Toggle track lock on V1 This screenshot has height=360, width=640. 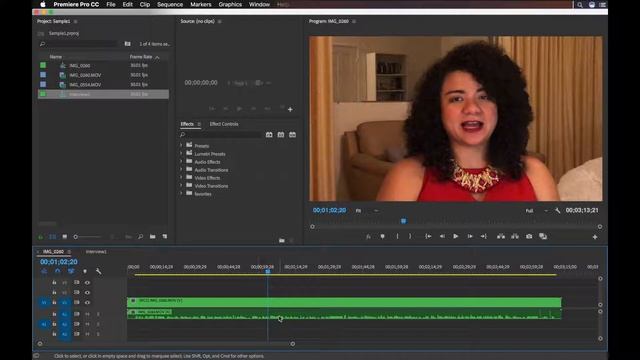(x=54, y=302)
